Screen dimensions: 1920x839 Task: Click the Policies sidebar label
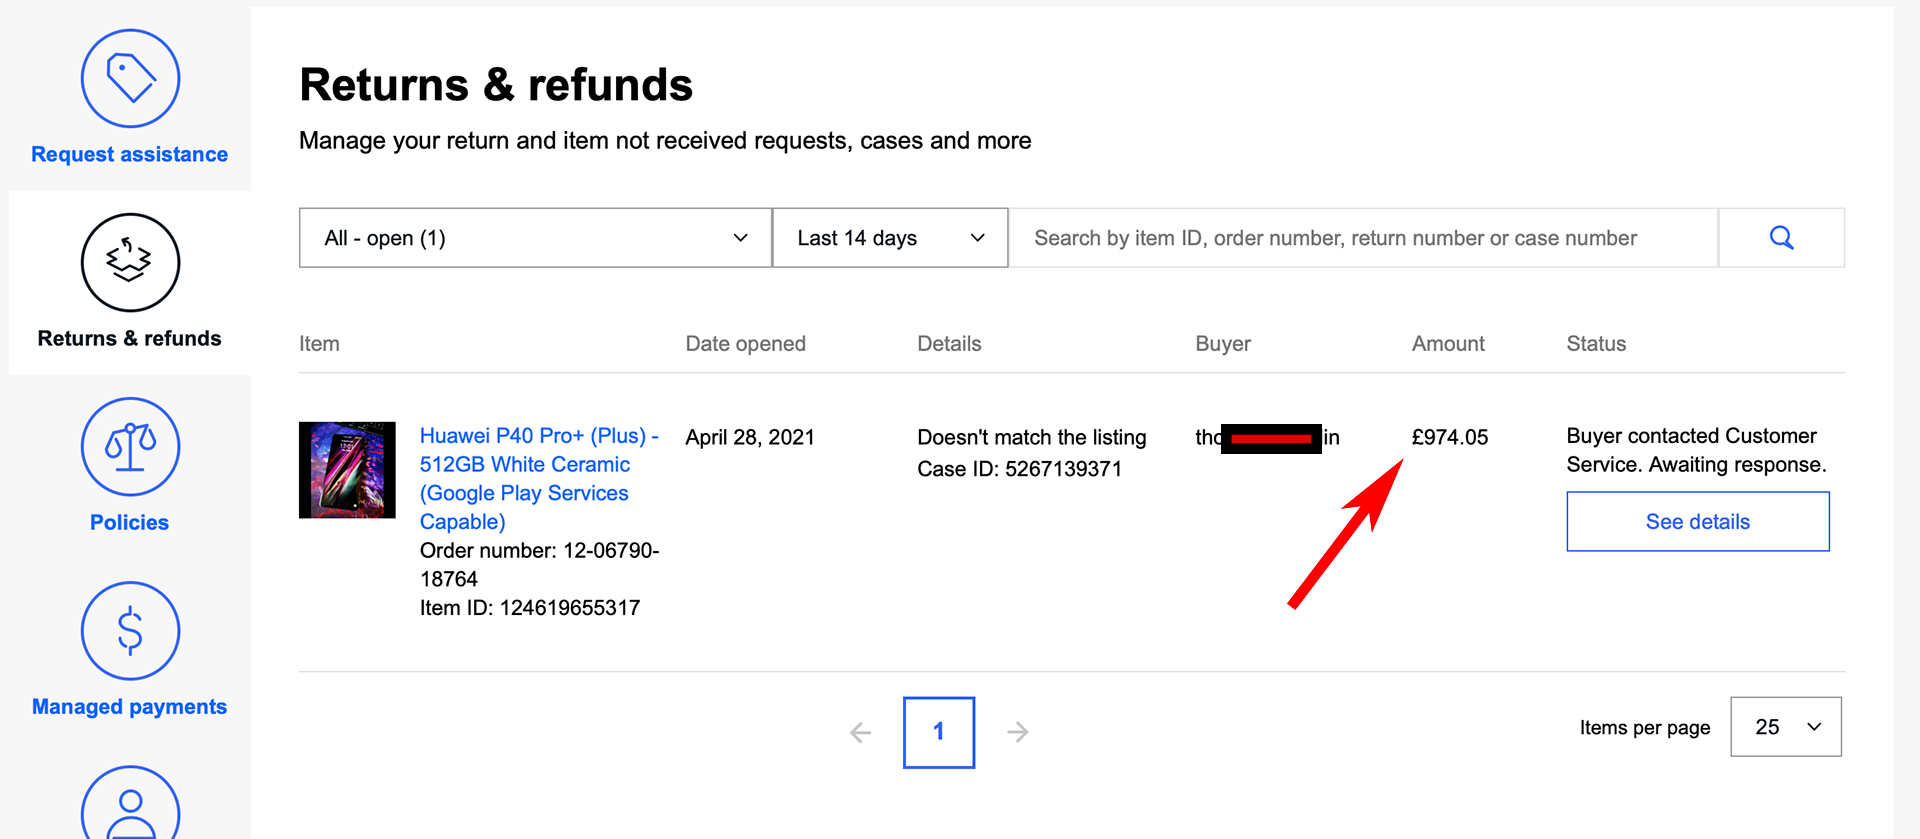[130, 522]
